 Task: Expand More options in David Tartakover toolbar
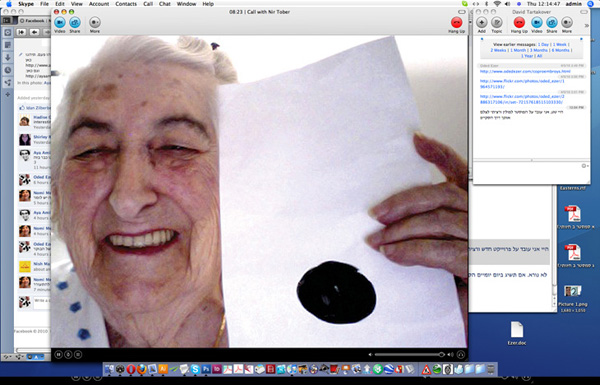click(567, 23)
